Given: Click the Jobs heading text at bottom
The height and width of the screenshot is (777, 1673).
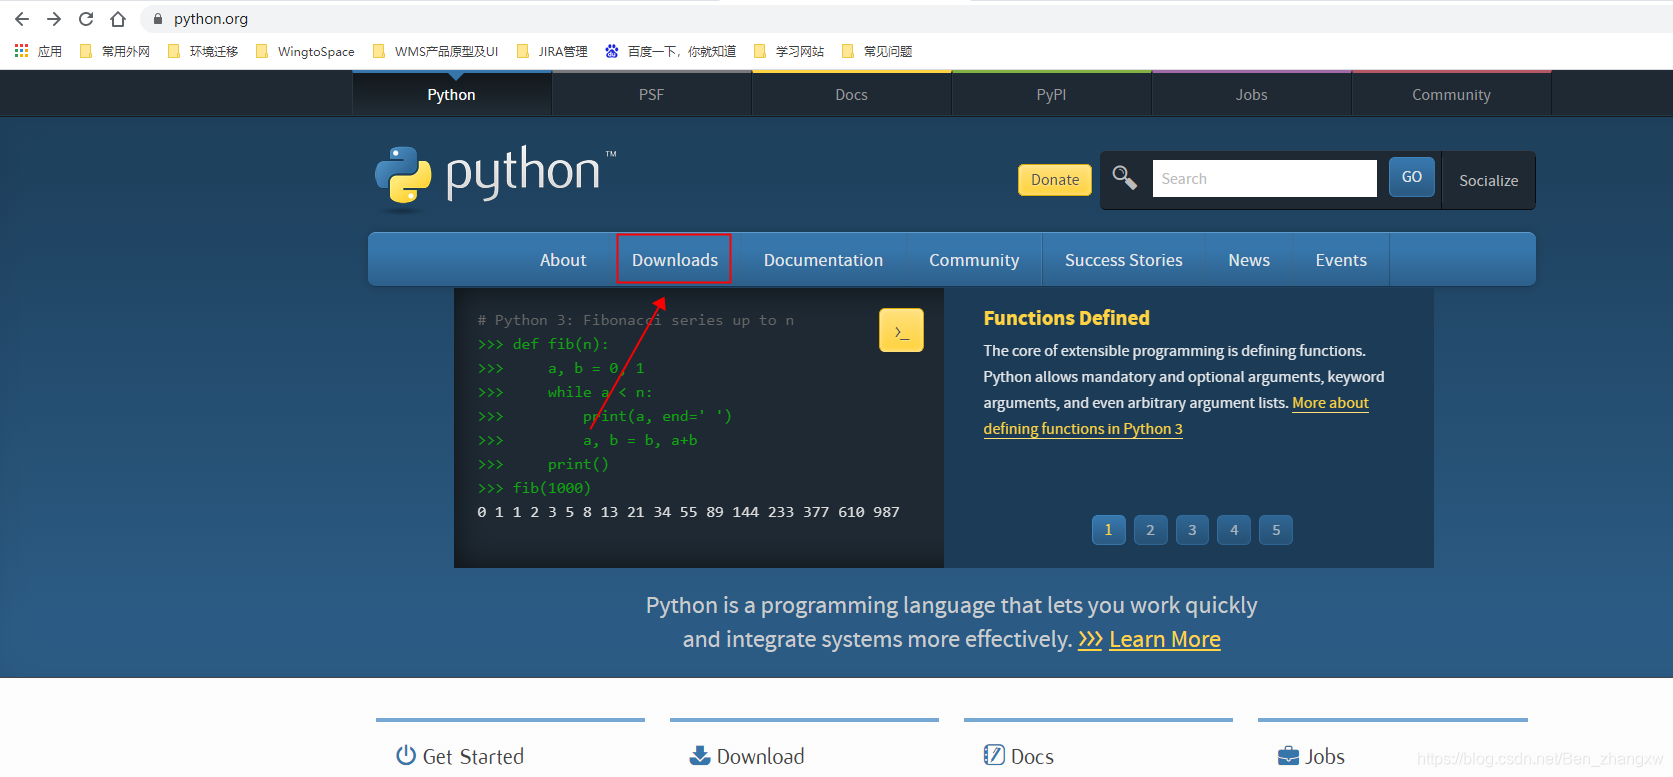Looking at the screenshot, I should point(1325,756).
